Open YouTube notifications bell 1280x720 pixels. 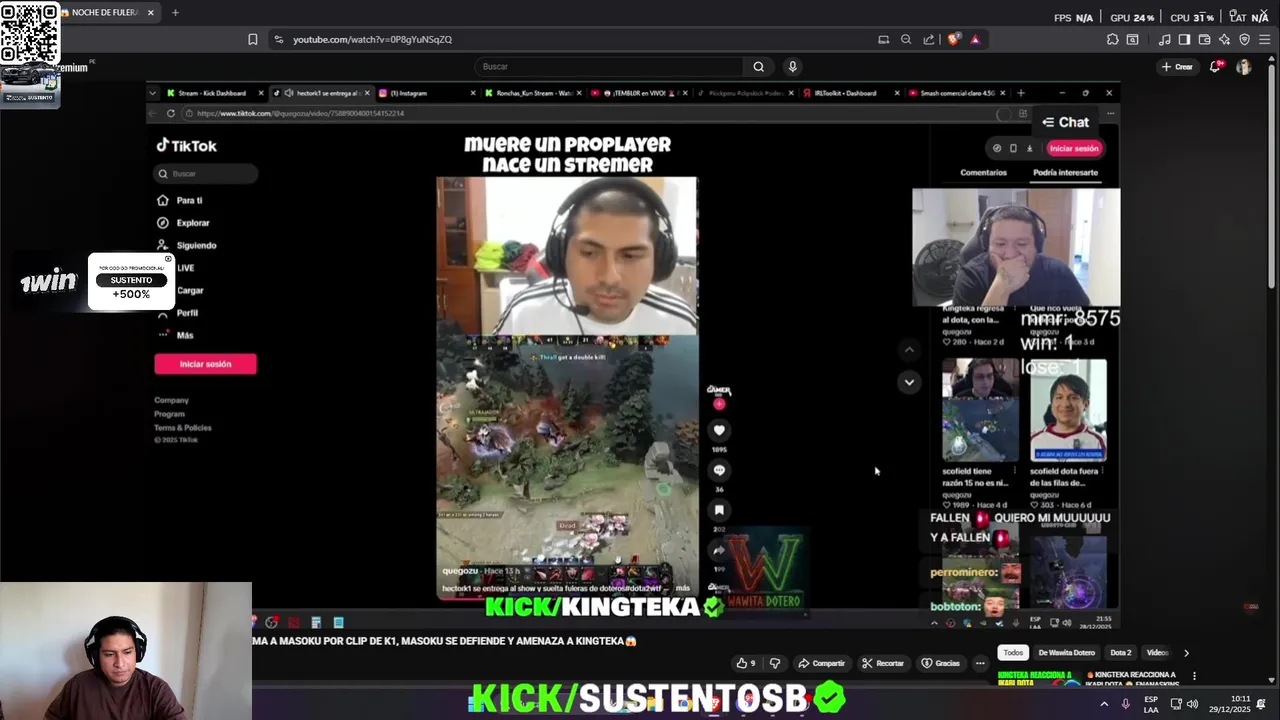click(x=1216, y=67)
